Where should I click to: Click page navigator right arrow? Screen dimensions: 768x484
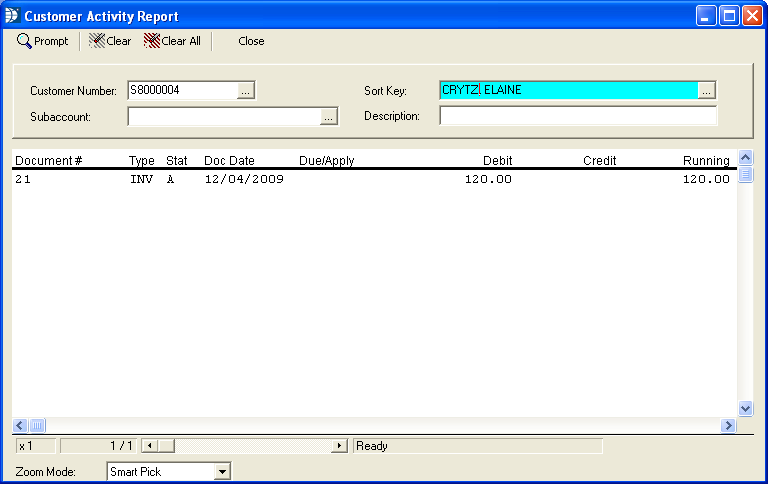click(x=340, y=446)
